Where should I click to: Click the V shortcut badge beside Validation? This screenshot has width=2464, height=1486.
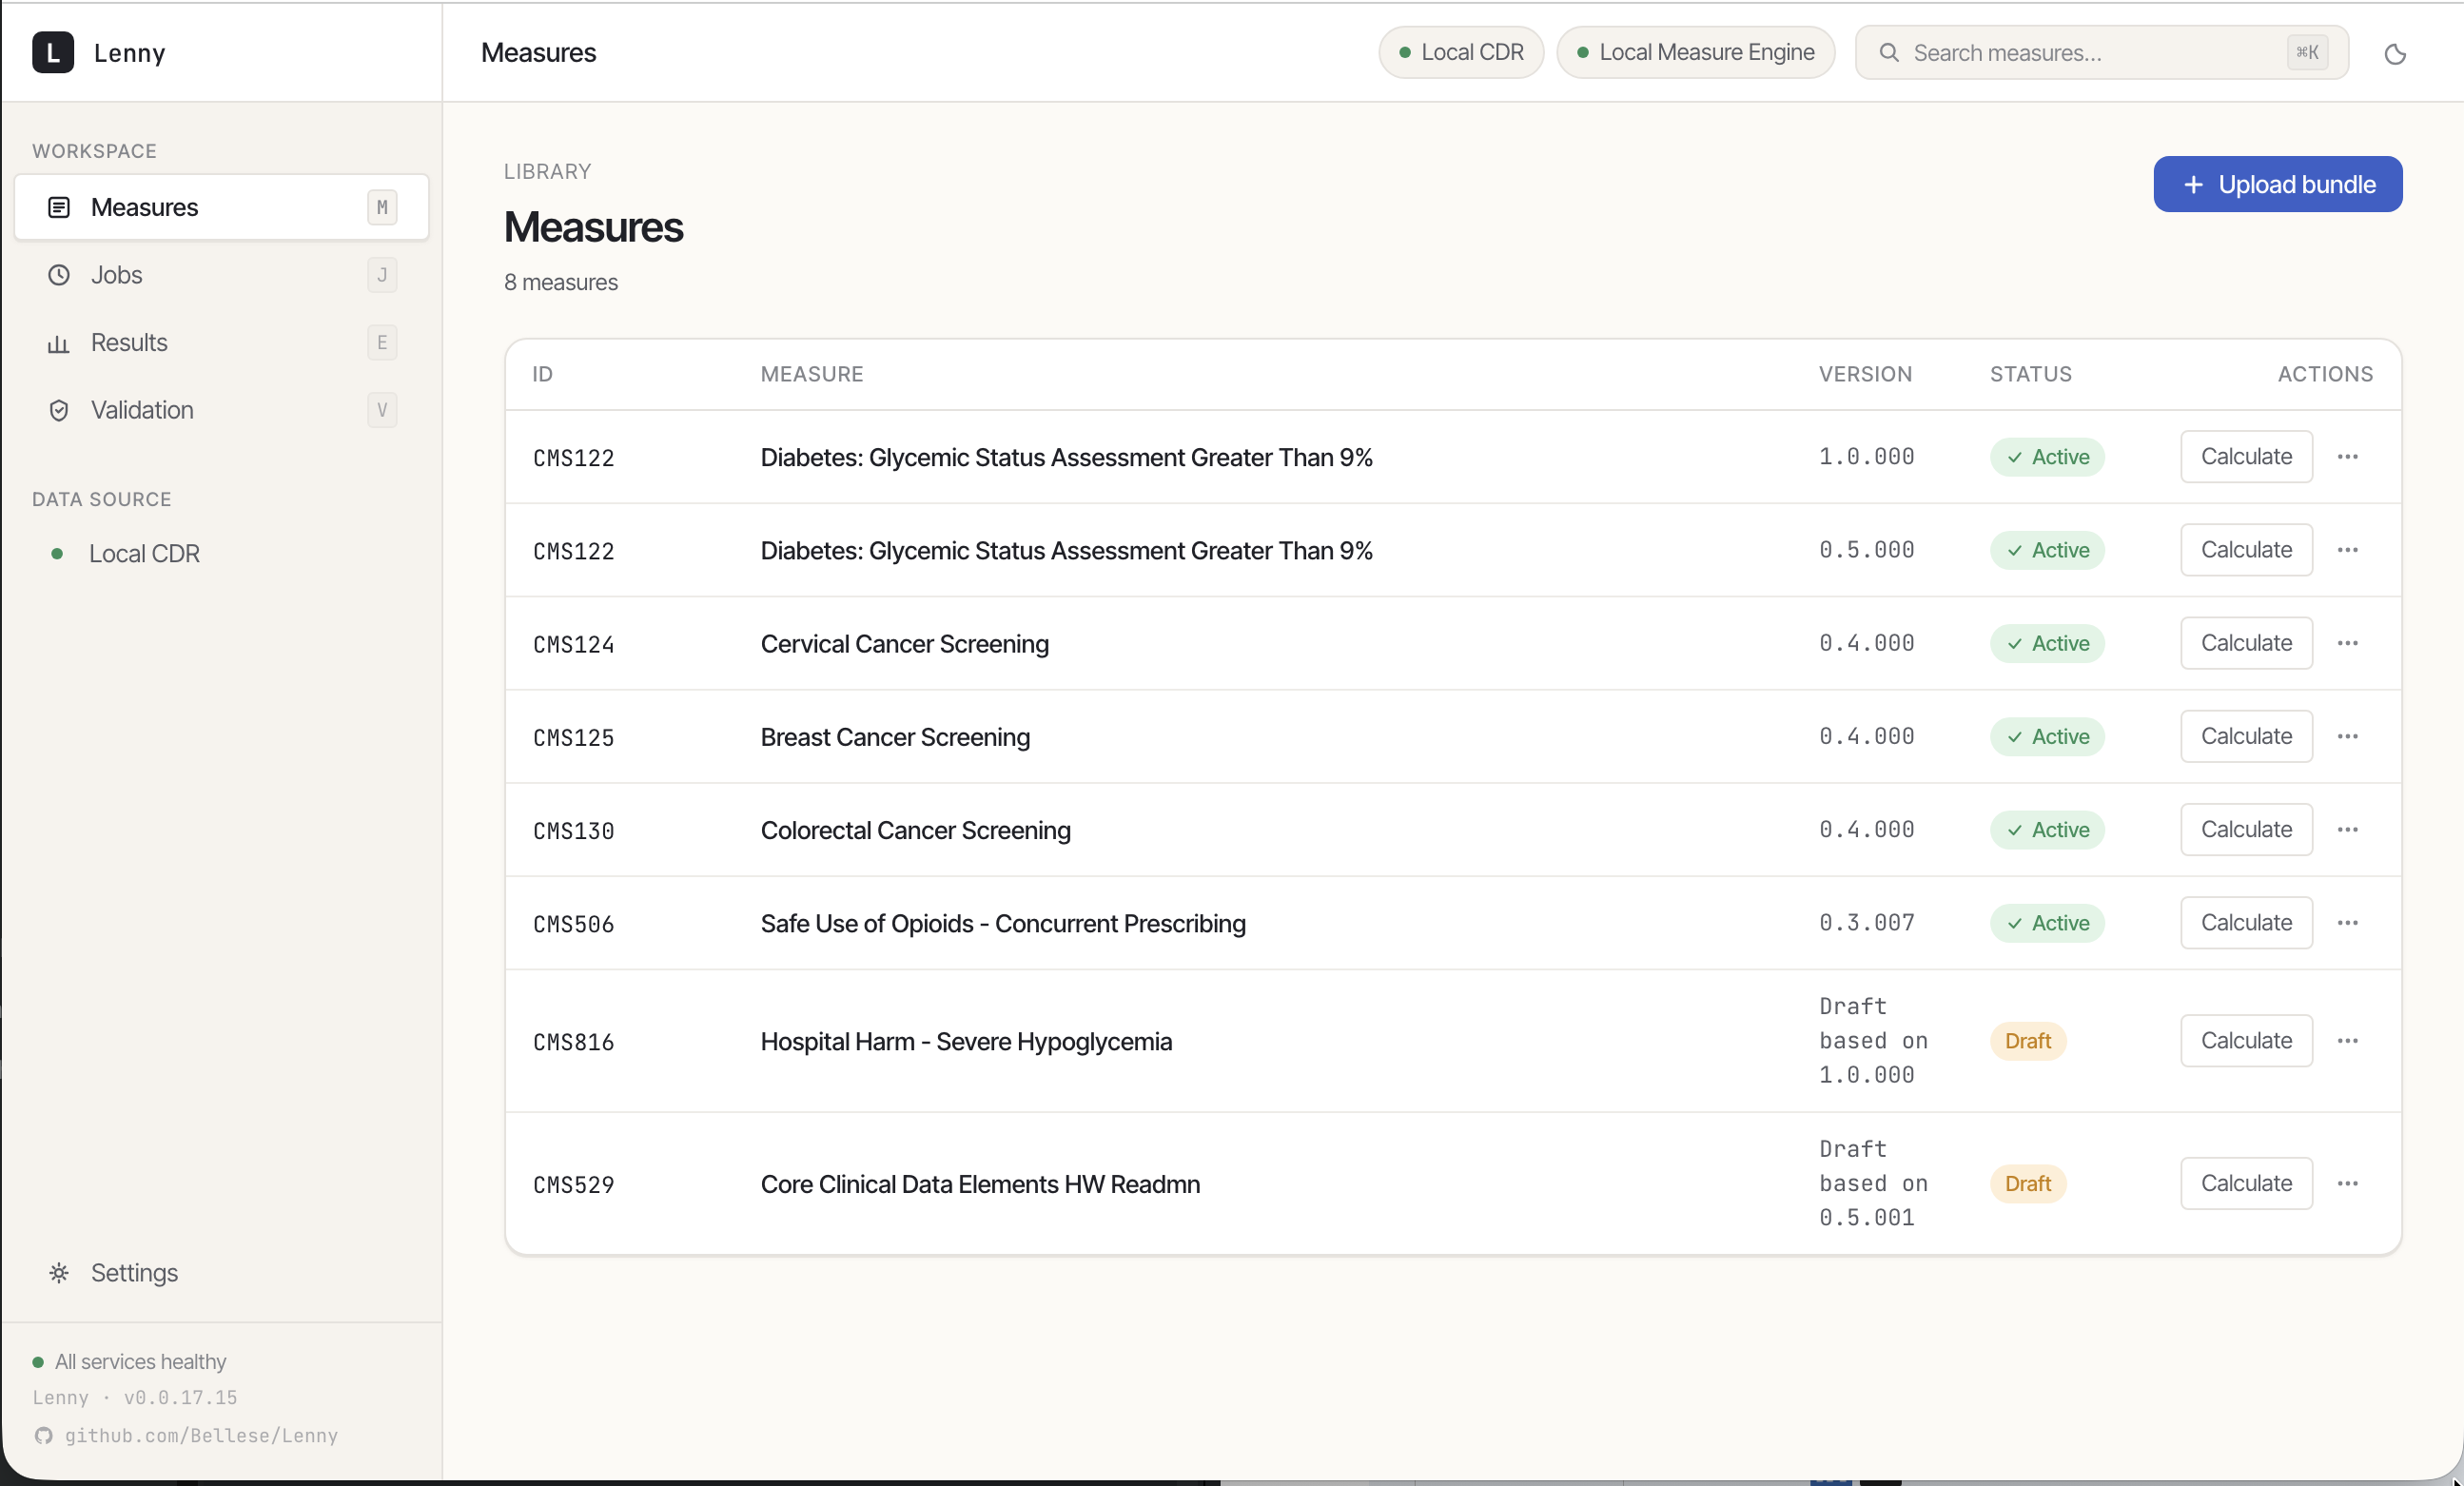coord(382,410)
